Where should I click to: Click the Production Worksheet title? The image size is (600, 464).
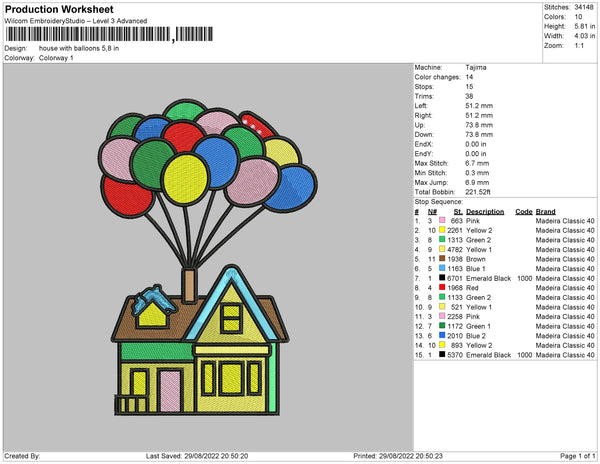click(59, 9)
